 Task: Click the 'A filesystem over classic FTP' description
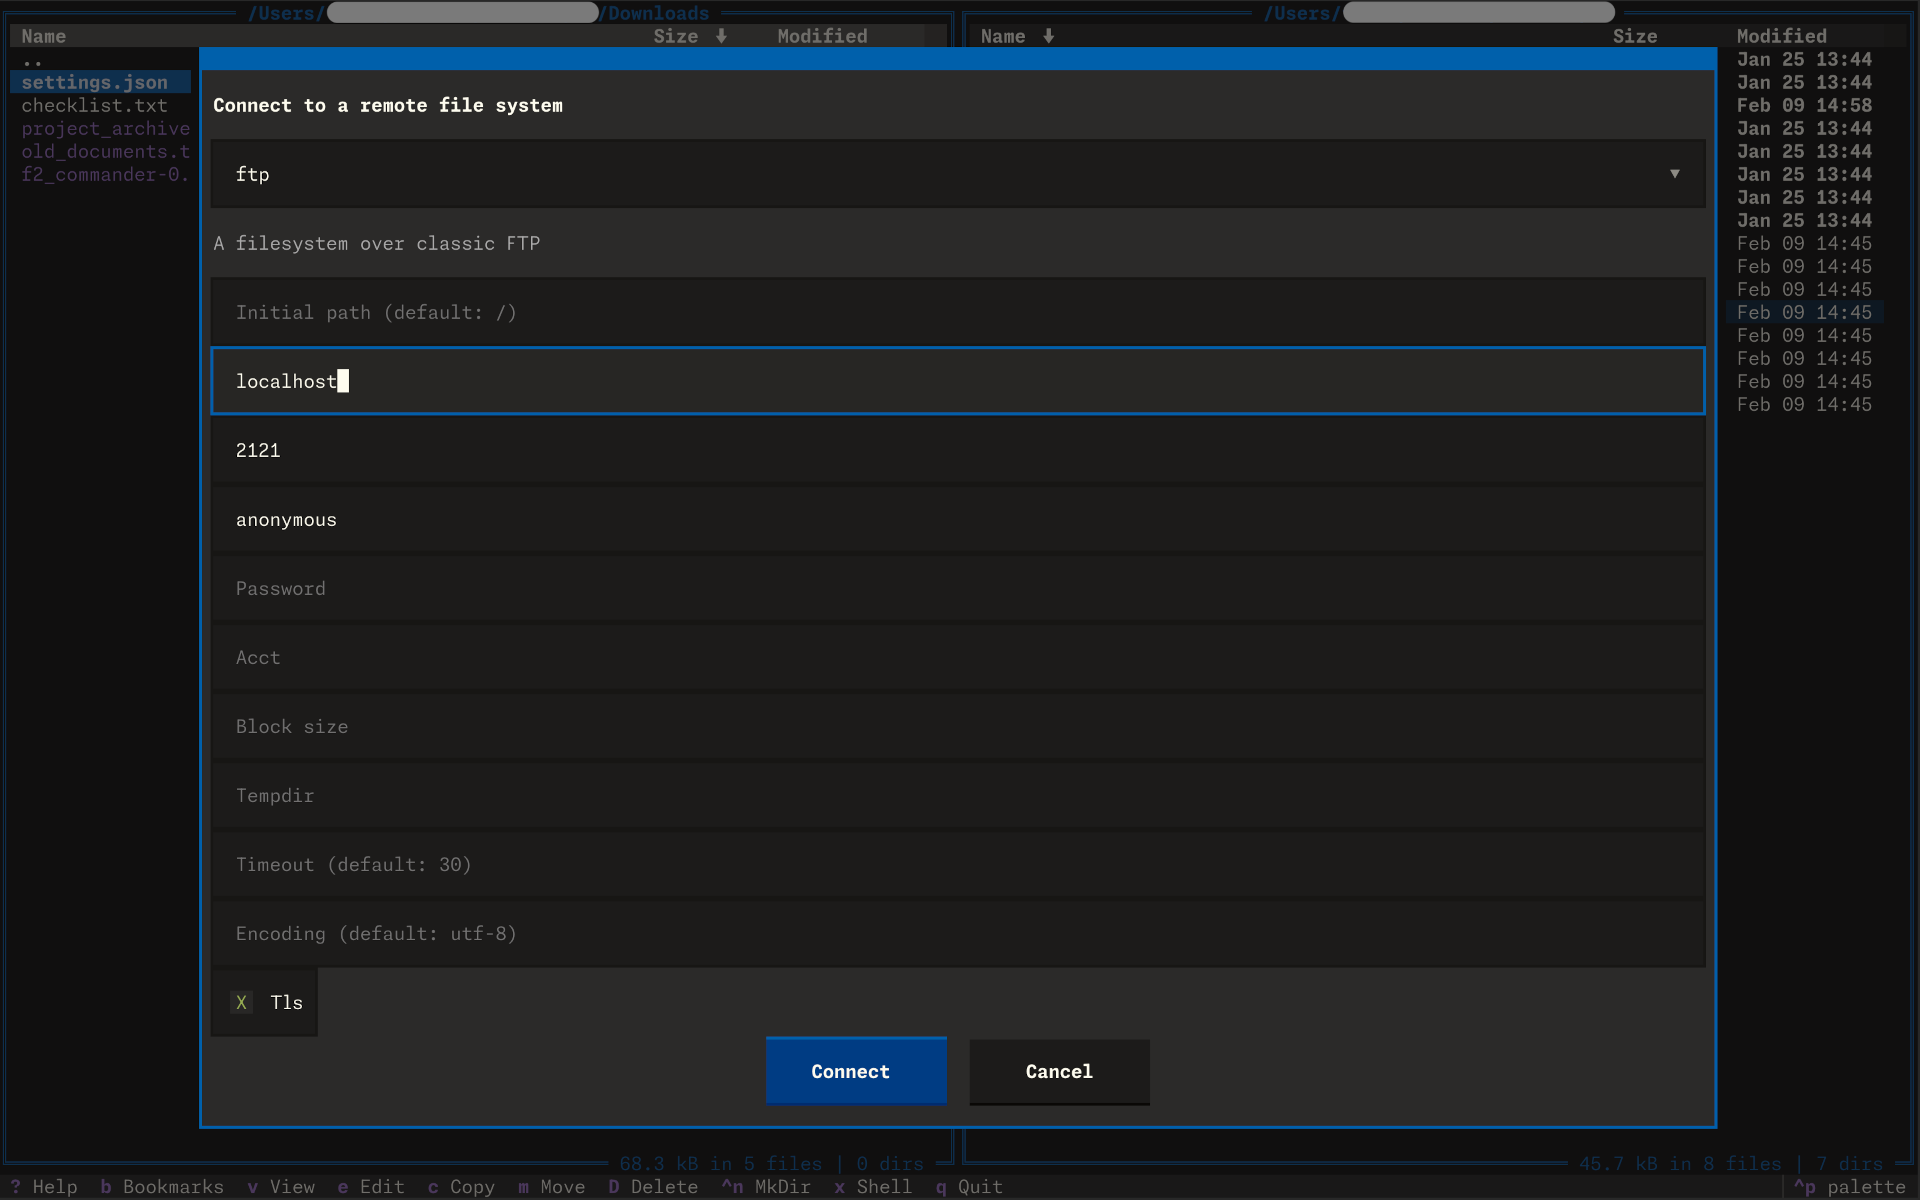pyautogui.click(x=376, y=243)
